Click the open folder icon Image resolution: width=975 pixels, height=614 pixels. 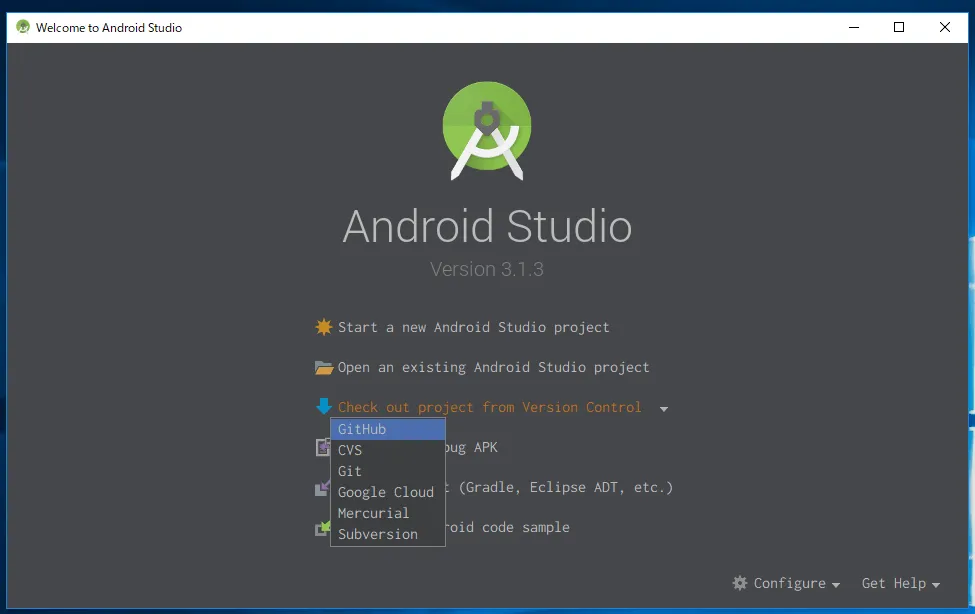(x=323, y=367)
